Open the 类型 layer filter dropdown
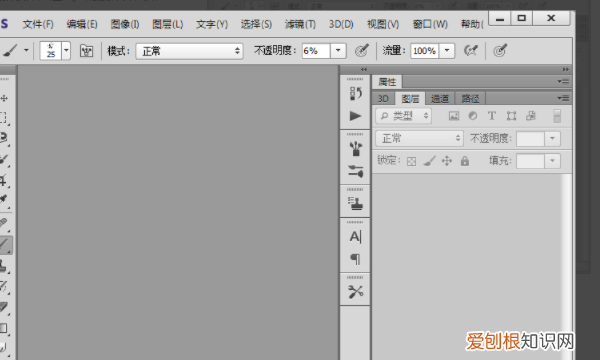This screenshot has width=600, height=360. tap(404, 116)
